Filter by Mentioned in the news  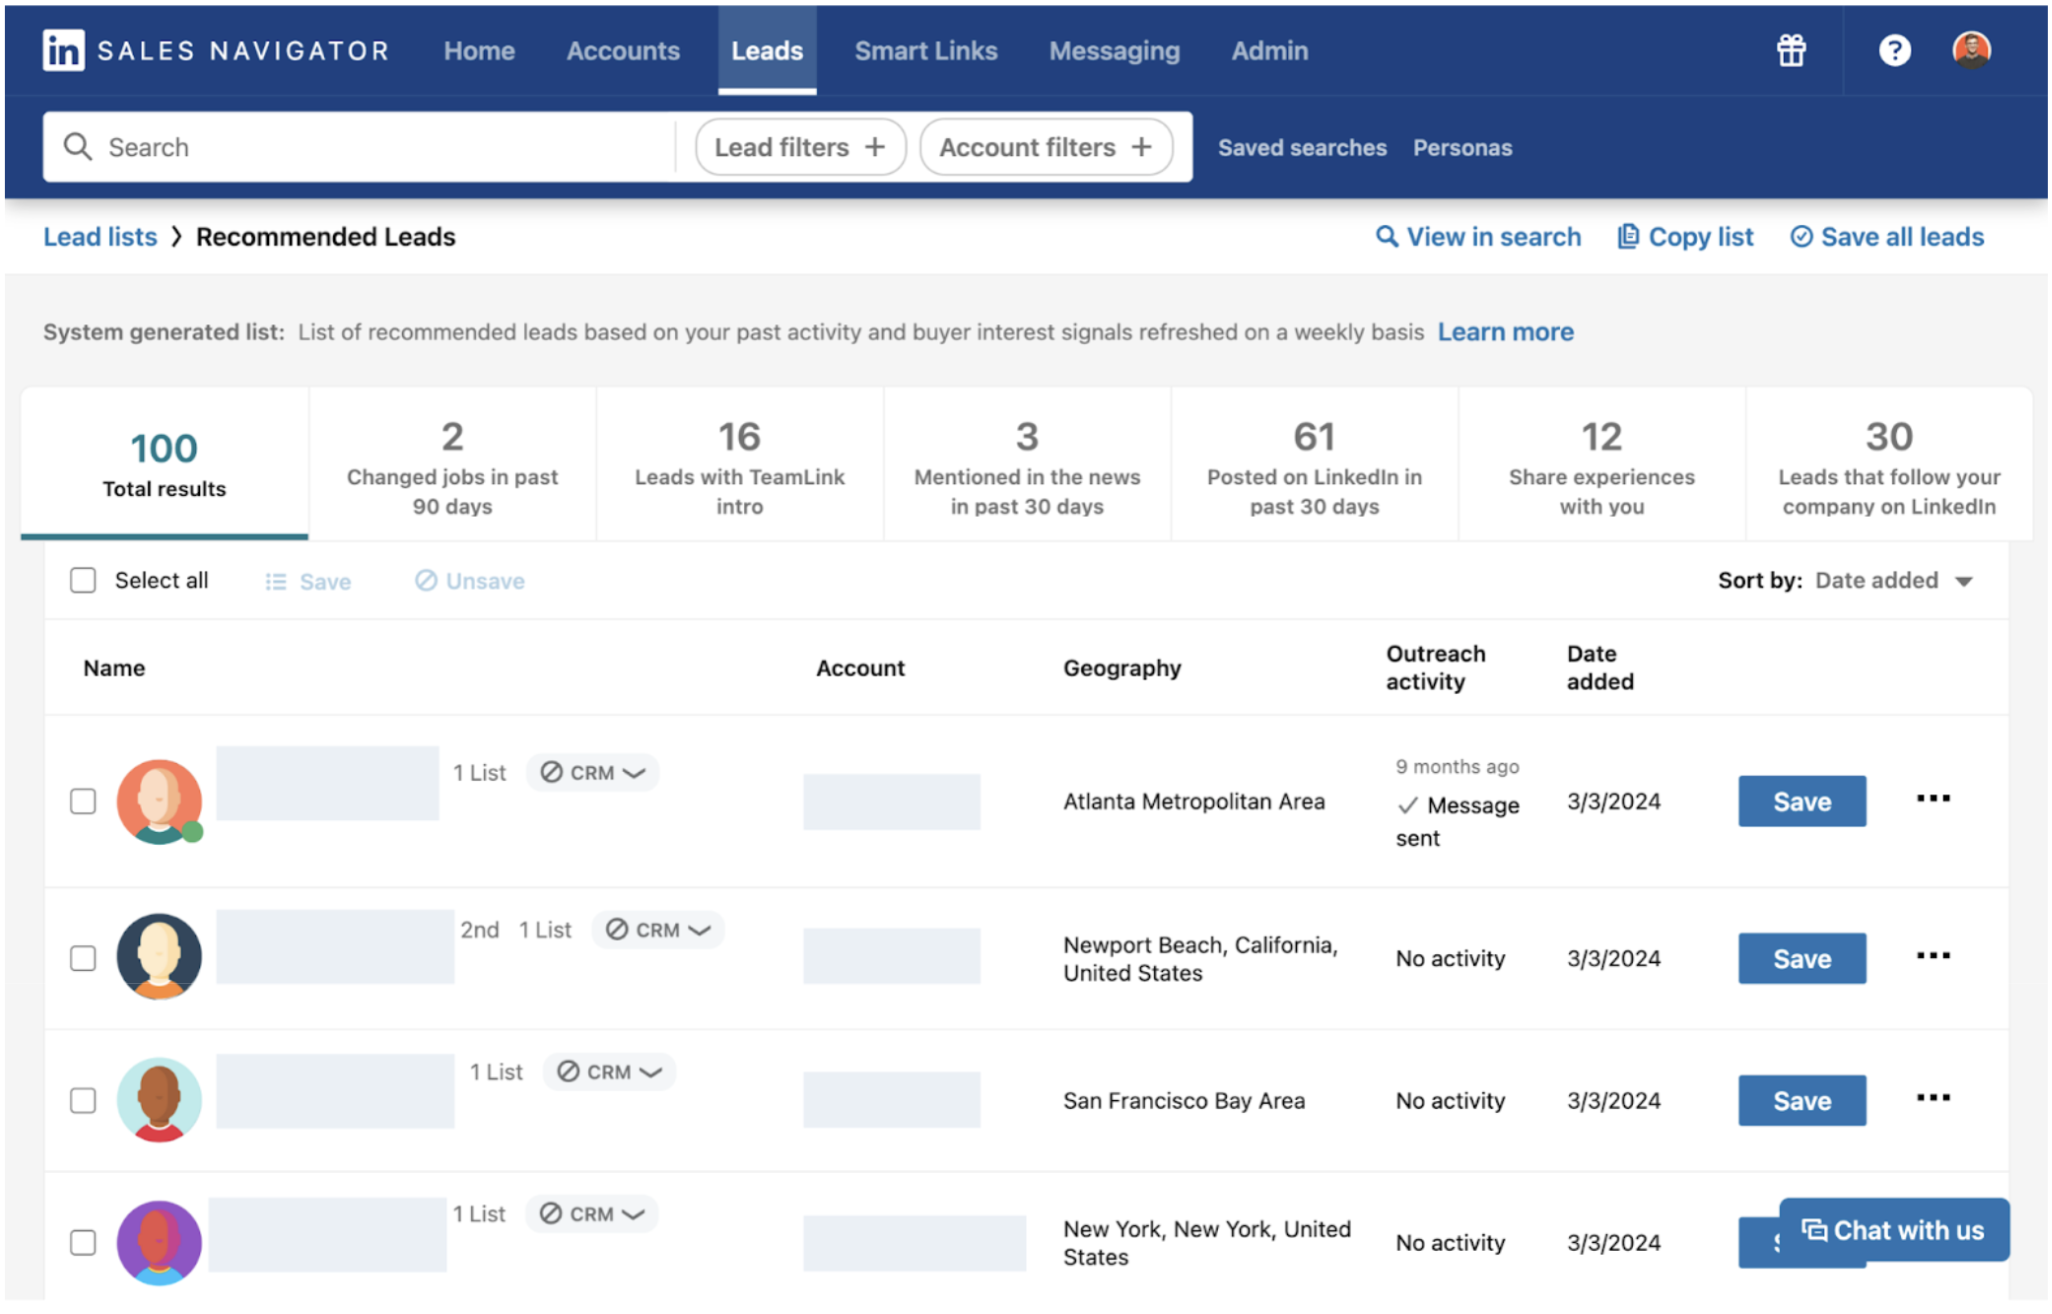[x=1027, y=464]
